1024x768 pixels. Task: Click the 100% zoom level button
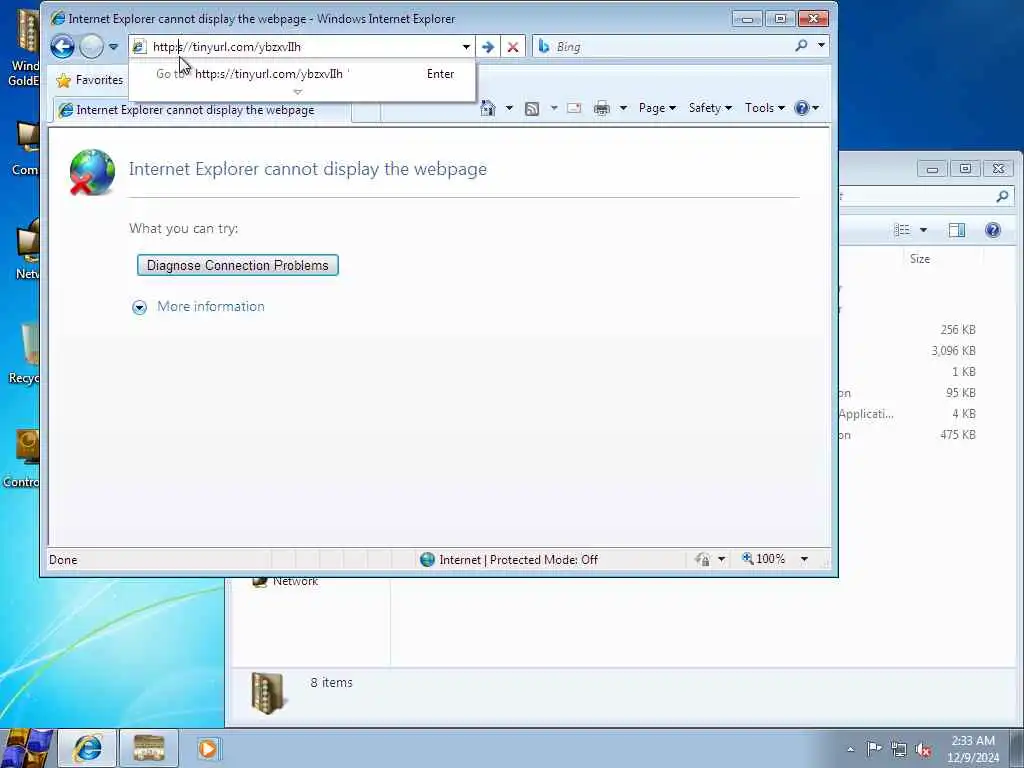[x=763, y=559]
